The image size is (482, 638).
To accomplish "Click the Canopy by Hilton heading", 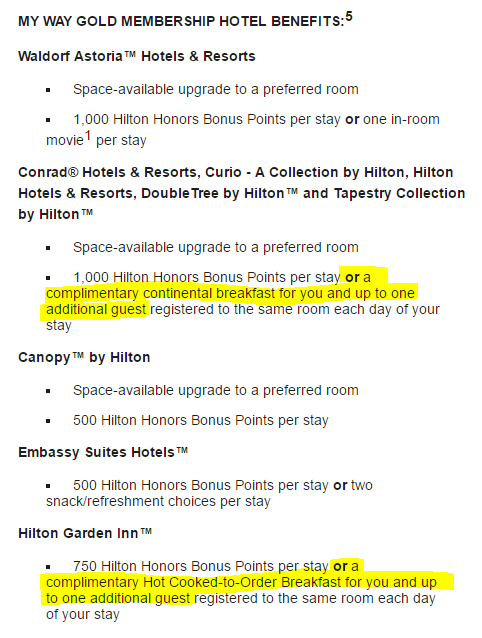I will [84, 358].
